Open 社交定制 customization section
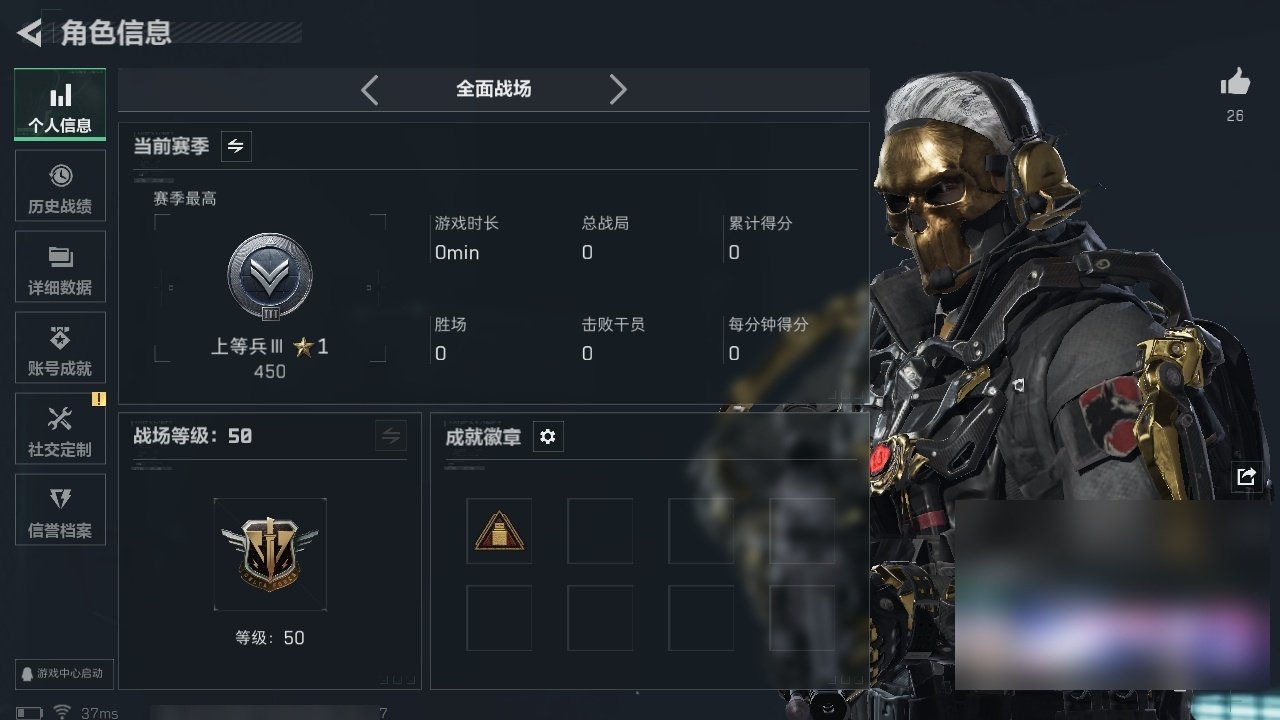Screen dimensions: 1280x720 [x=60, y=429]
